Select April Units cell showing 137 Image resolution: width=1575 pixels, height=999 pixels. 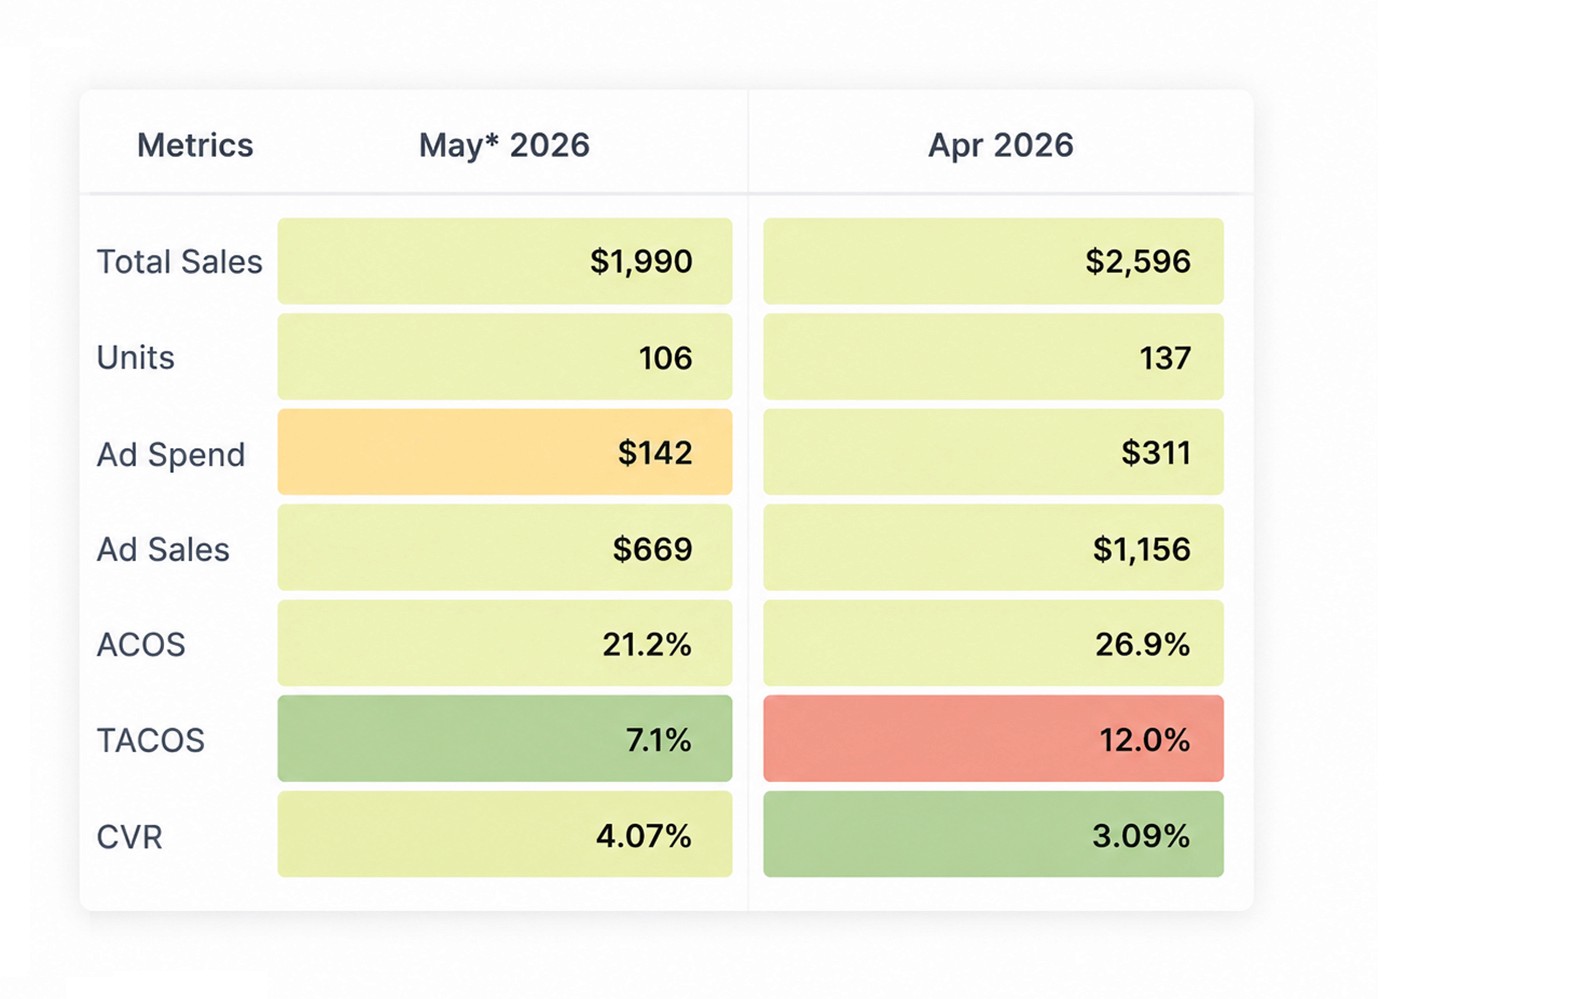993,357
